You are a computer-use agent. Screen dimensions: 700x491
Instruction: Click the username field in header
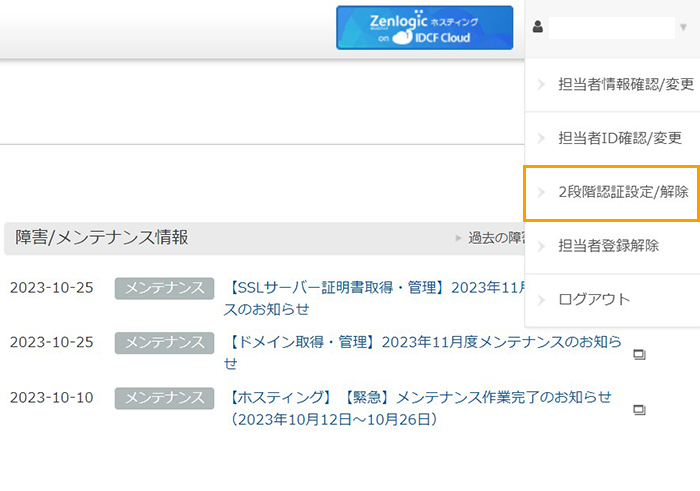click(x=611, y=28)
